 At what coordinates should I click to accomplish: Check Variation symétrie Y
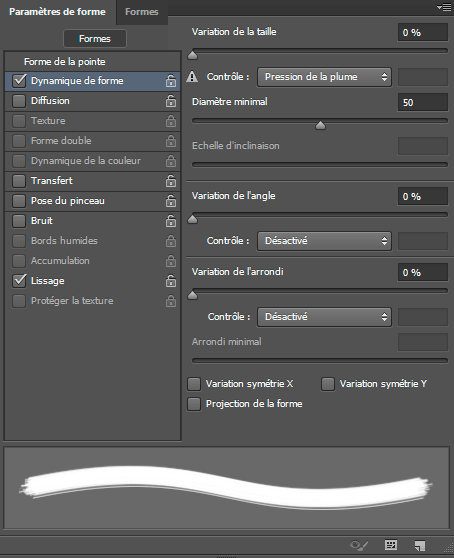tap(328, 384)
